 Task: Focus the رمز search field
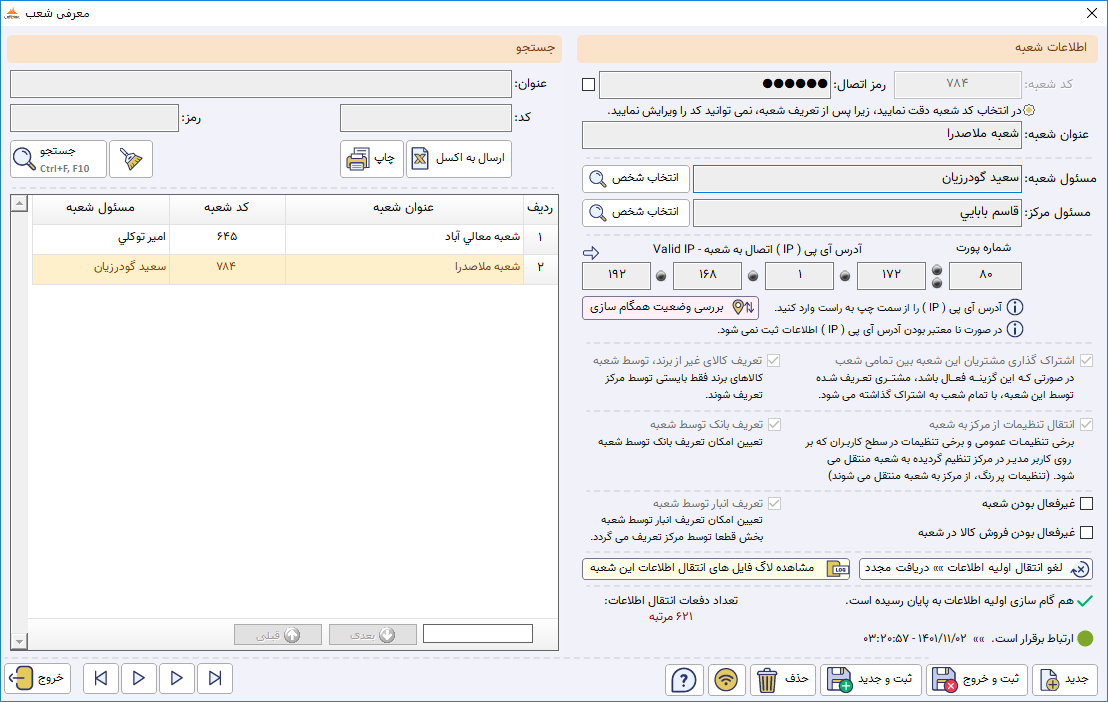(x=95, y=118)
